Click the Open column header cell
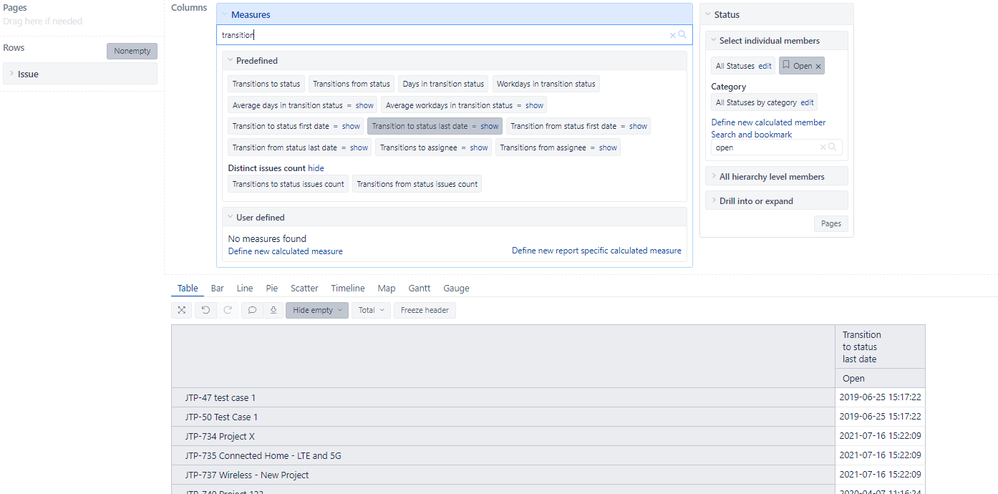 click(x=880, y=378)
